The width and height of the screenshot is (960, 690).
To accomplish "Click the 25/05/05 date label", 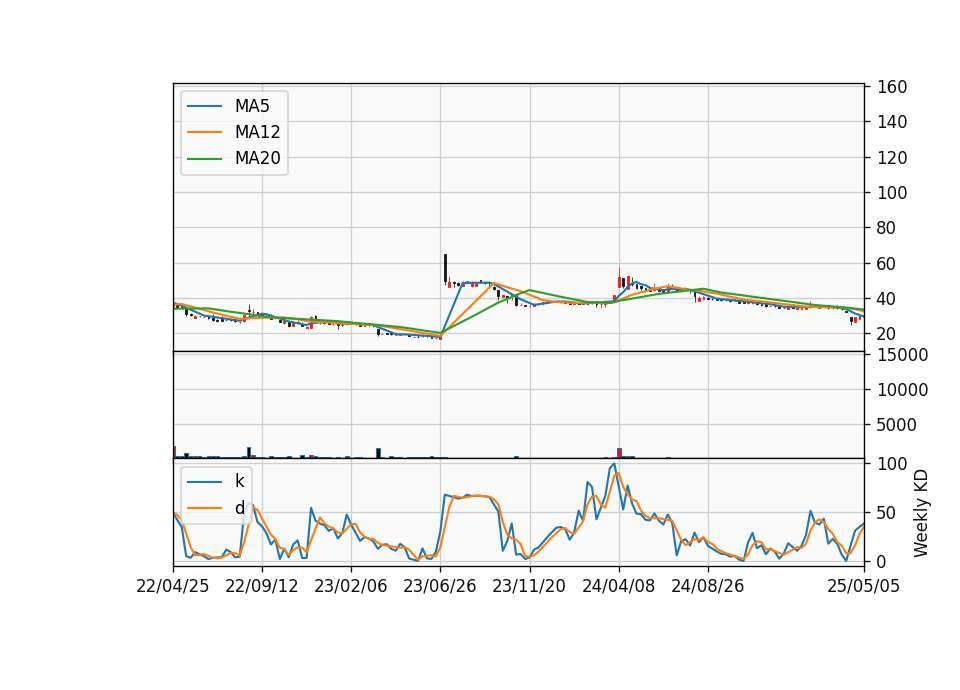I will [x=864, y=587].
